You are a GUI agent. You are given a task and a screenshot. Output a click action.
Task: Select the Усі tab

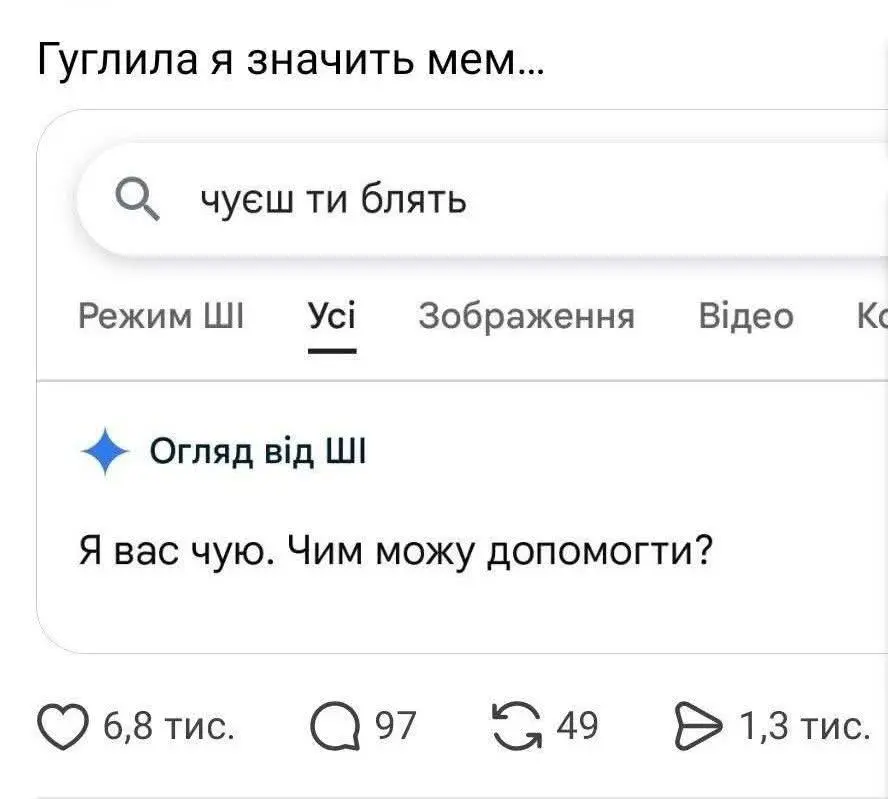point(331,316)
